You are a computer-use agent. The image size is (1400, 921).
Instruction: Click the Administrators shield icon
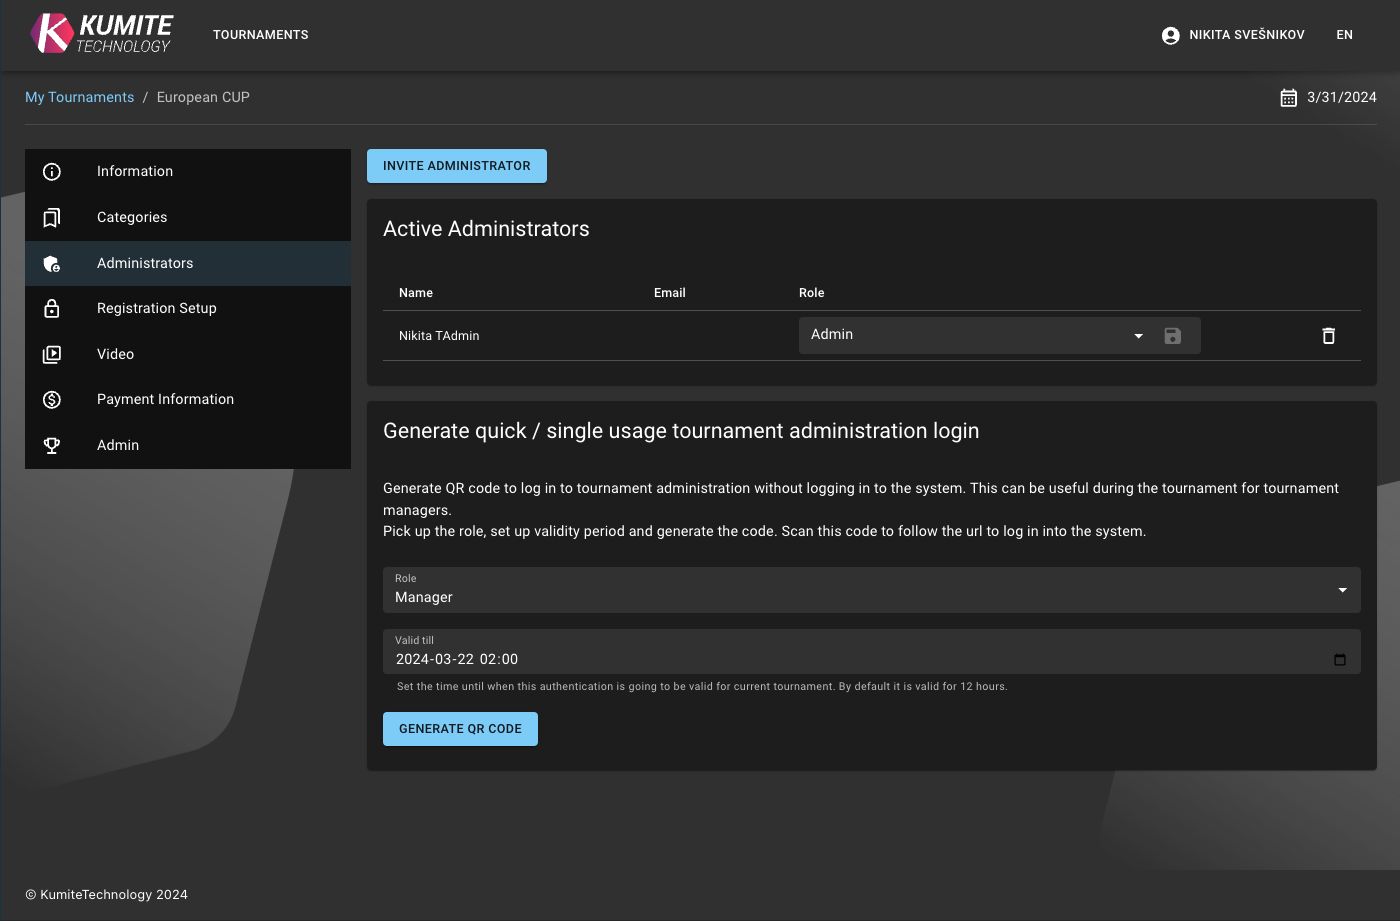point(52,263)
